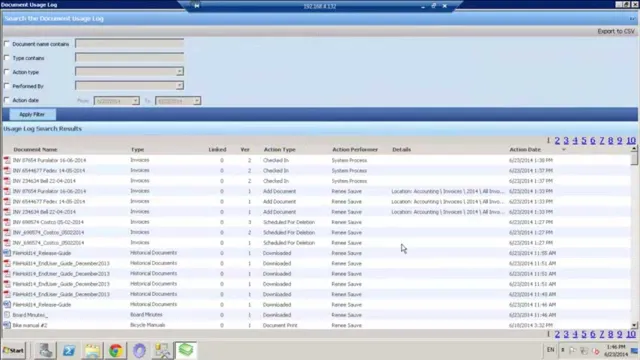
Task: Sort by Action Type column header
Action: (x=280, y=149)
